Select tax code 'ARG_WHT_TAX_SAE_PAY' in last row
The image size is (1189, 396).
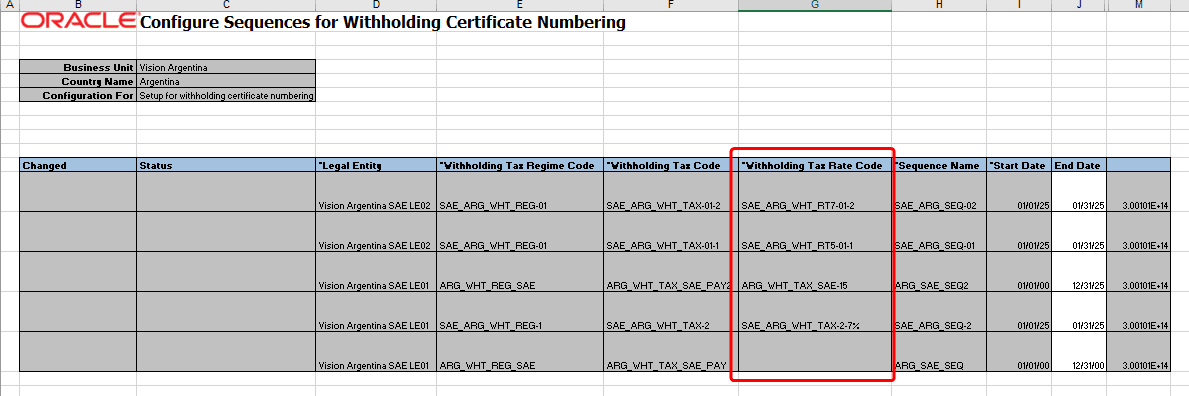[x=671, y=352]
